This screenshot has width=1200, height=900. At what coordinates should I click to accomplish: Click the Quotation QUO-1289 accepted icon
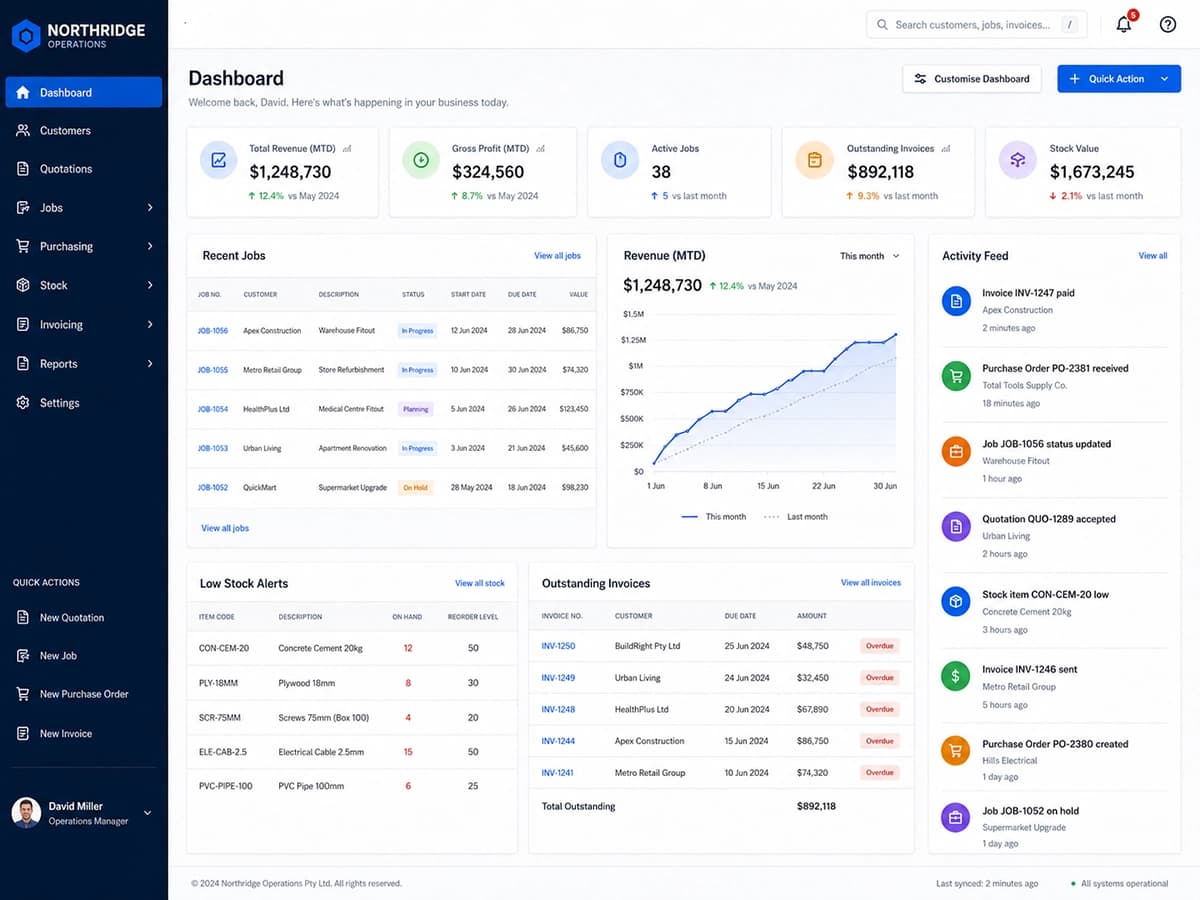[956, 526]
